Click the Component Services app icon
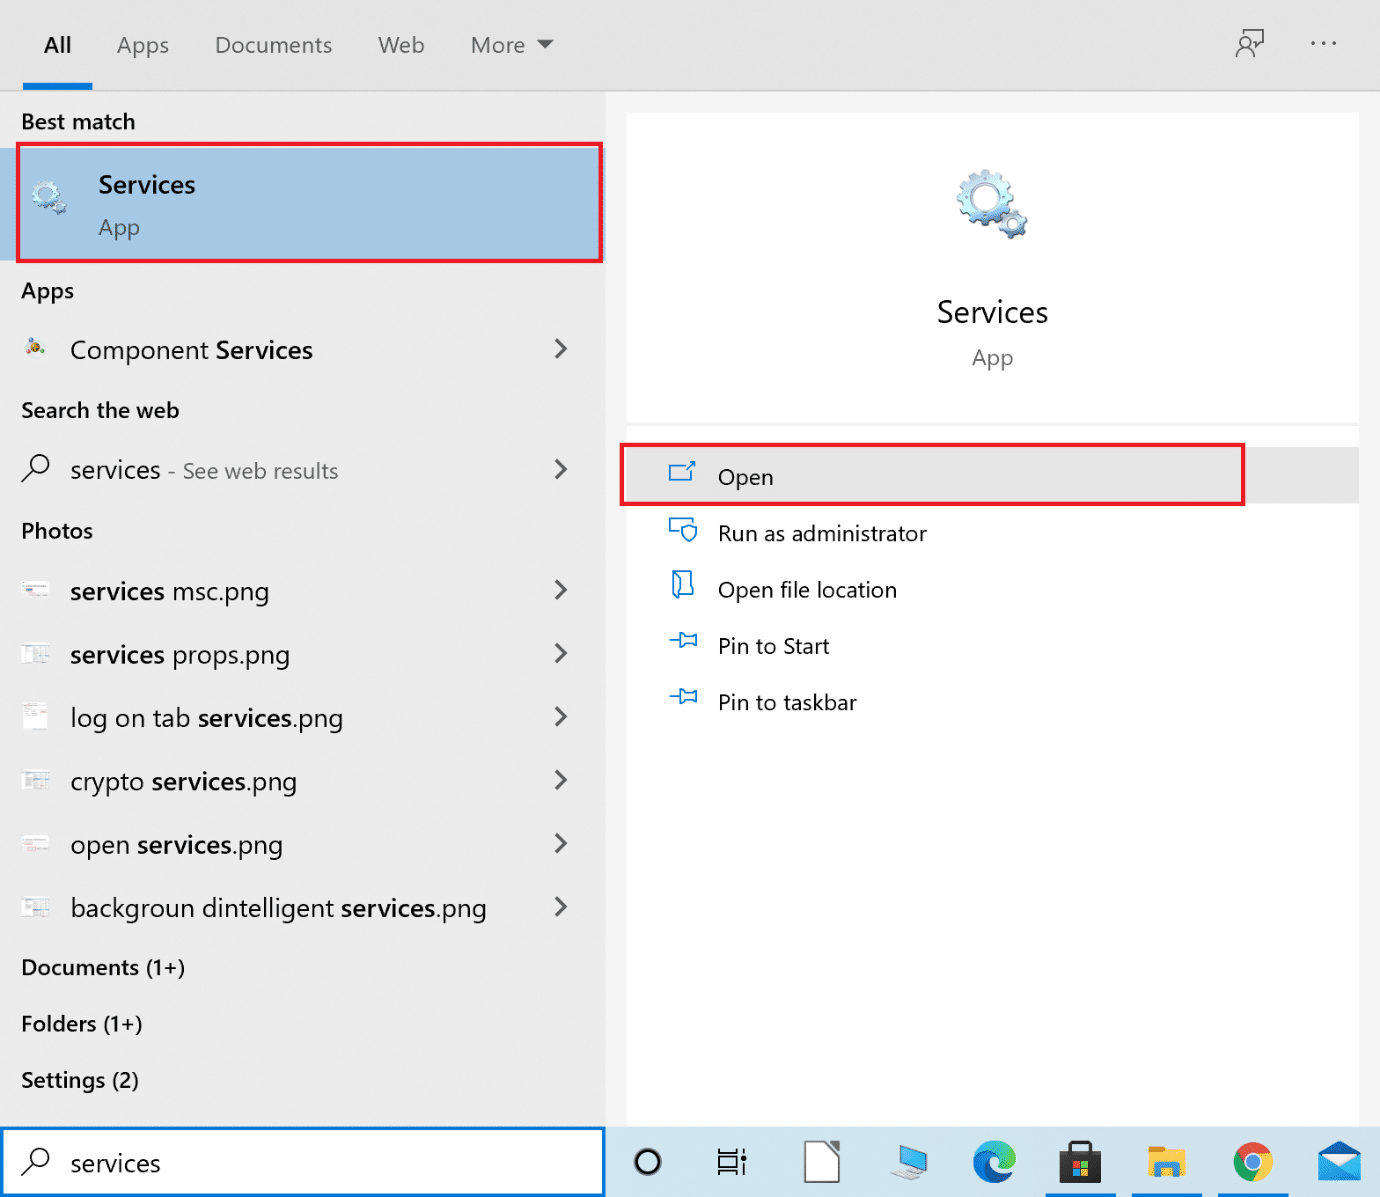This screenshot has width=1380, height=1197. 34,349
